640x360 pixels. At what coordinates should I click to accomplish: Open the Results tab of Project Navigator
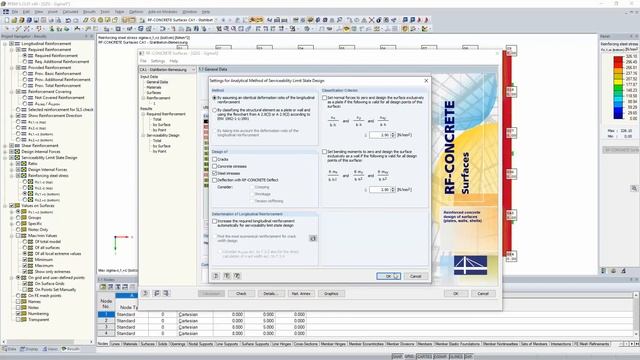[71, 349]
